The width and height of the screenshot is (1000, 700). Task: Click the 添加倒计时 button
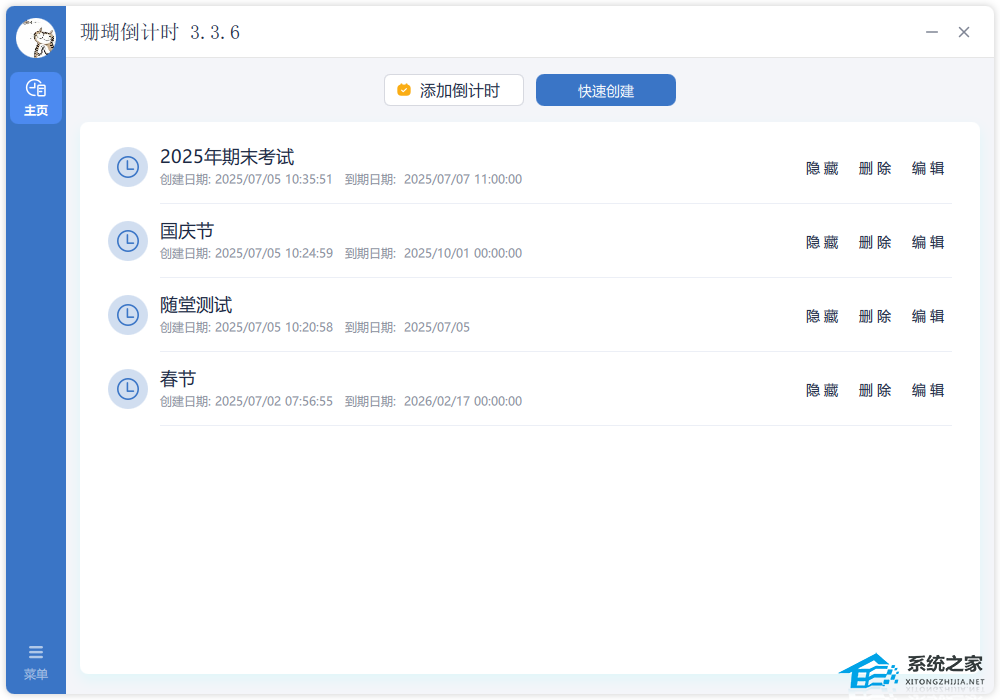click(x=454, y=90)
